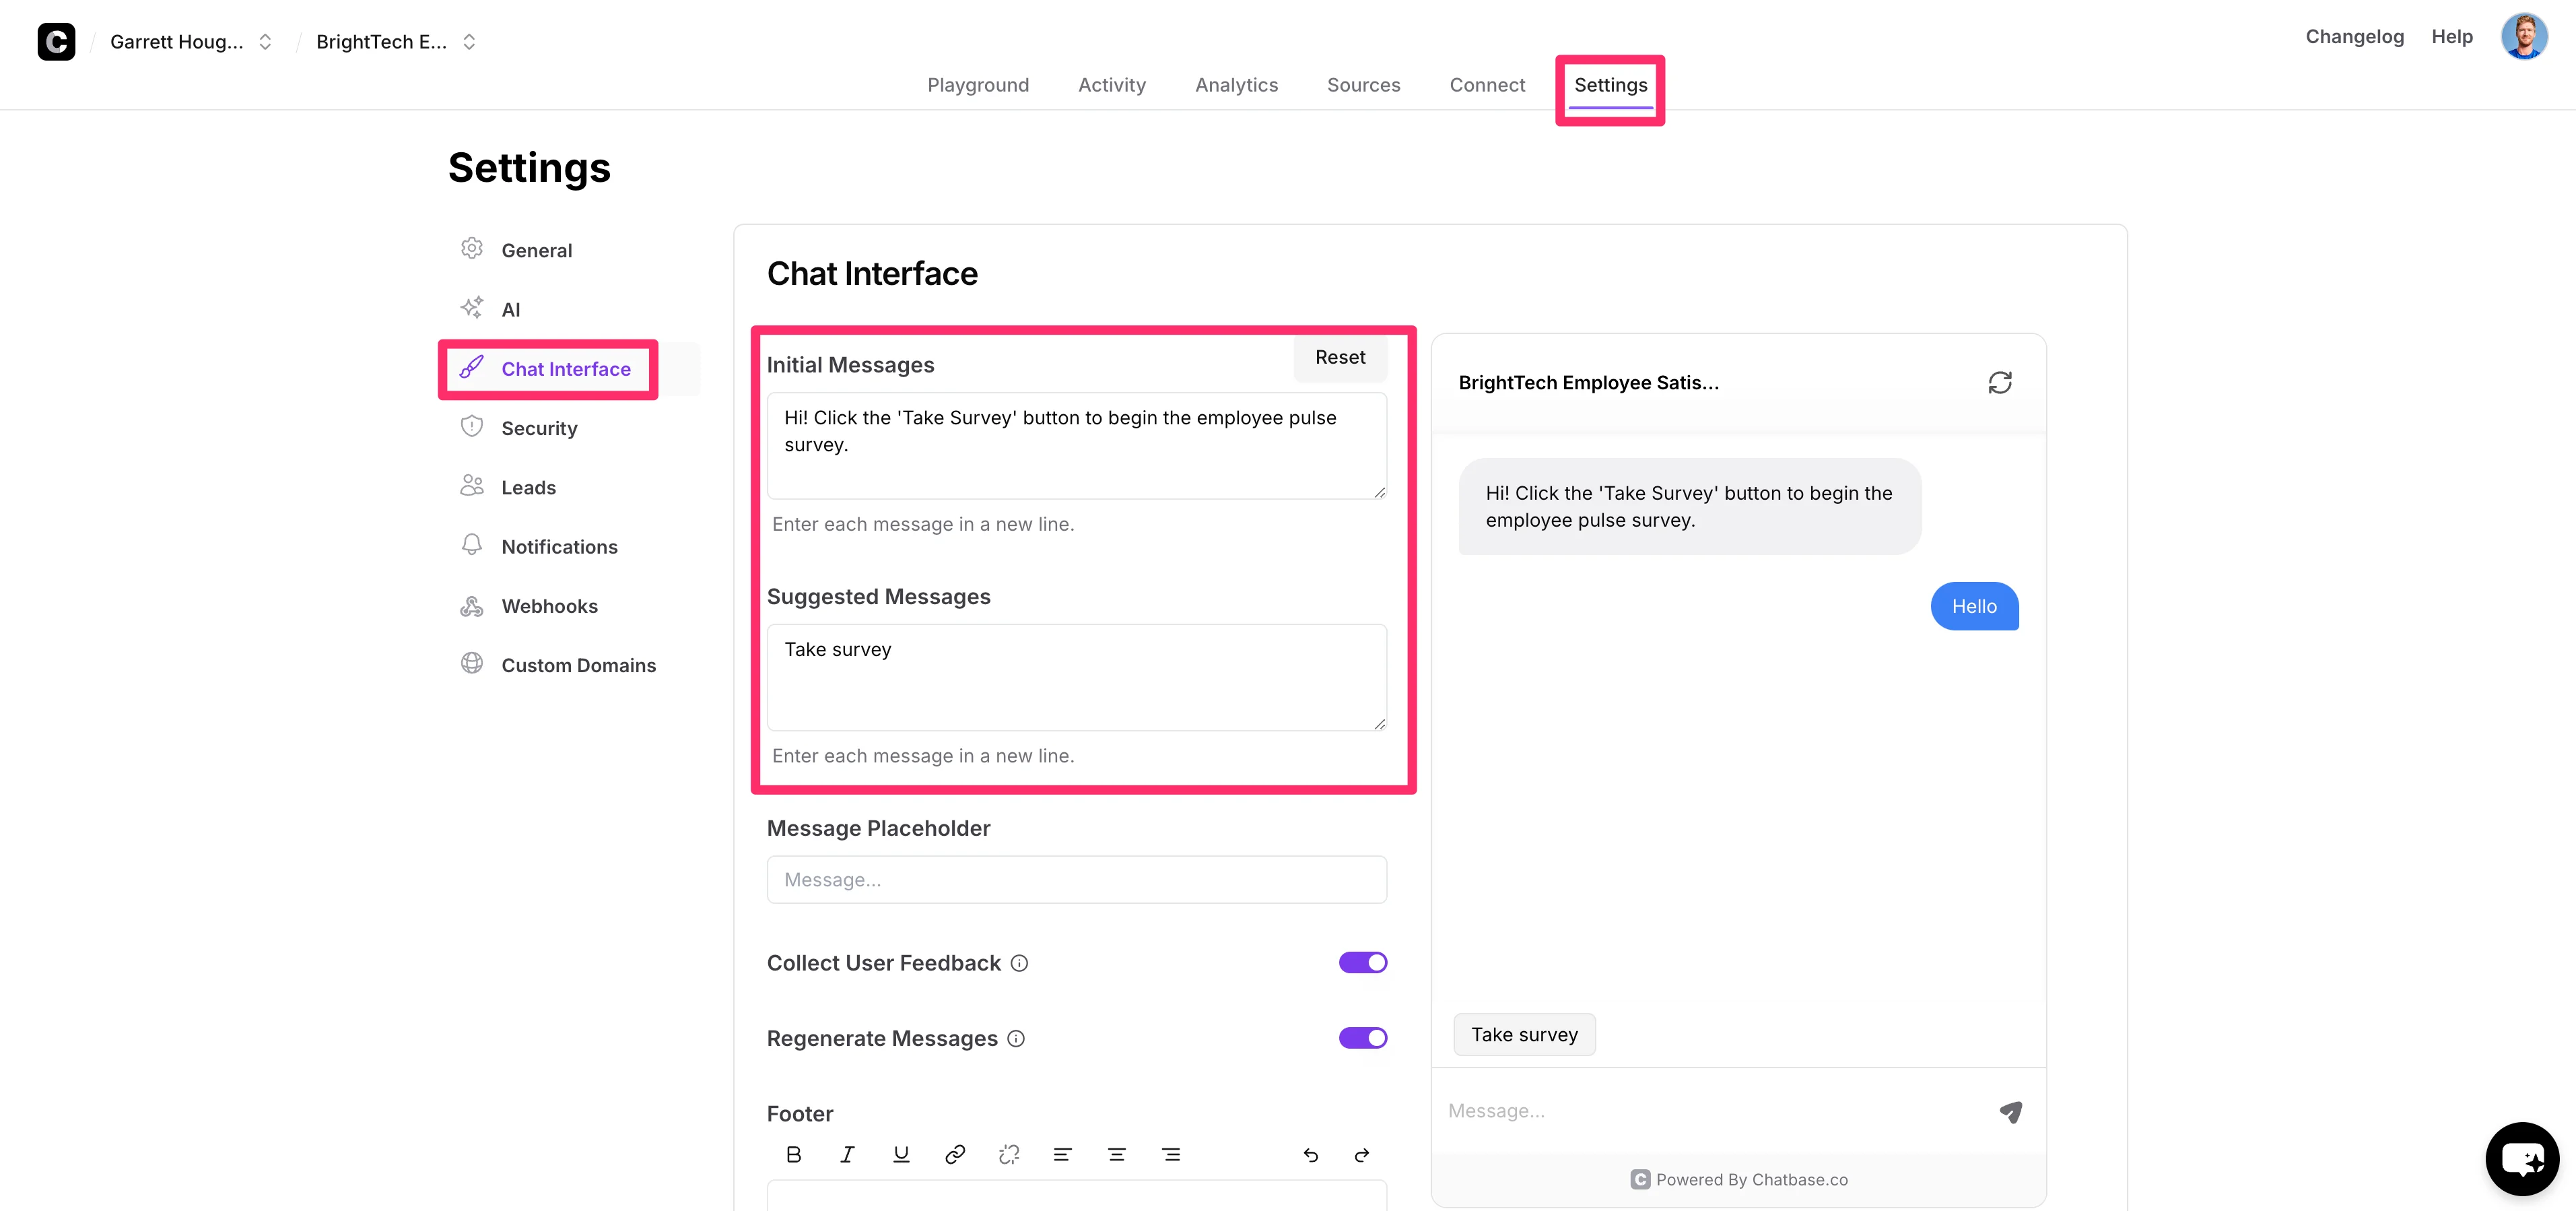This screenshot has width=2576, height=1211.
Task: Switch to the Analytics tab
Action: [x=1236, y=85]
